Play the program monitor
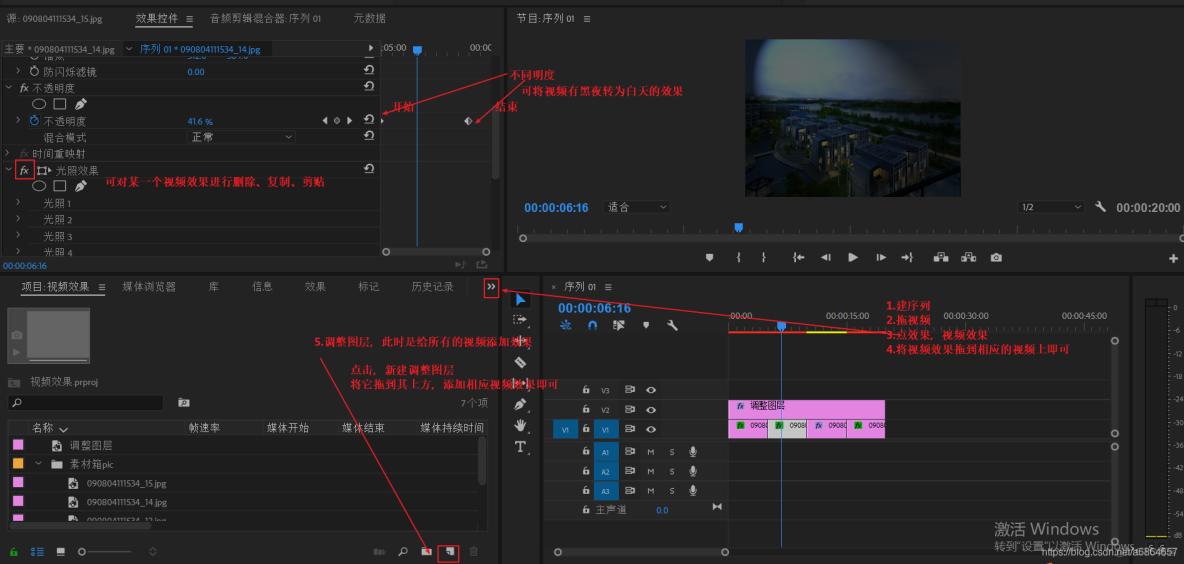 click(853, 257)
